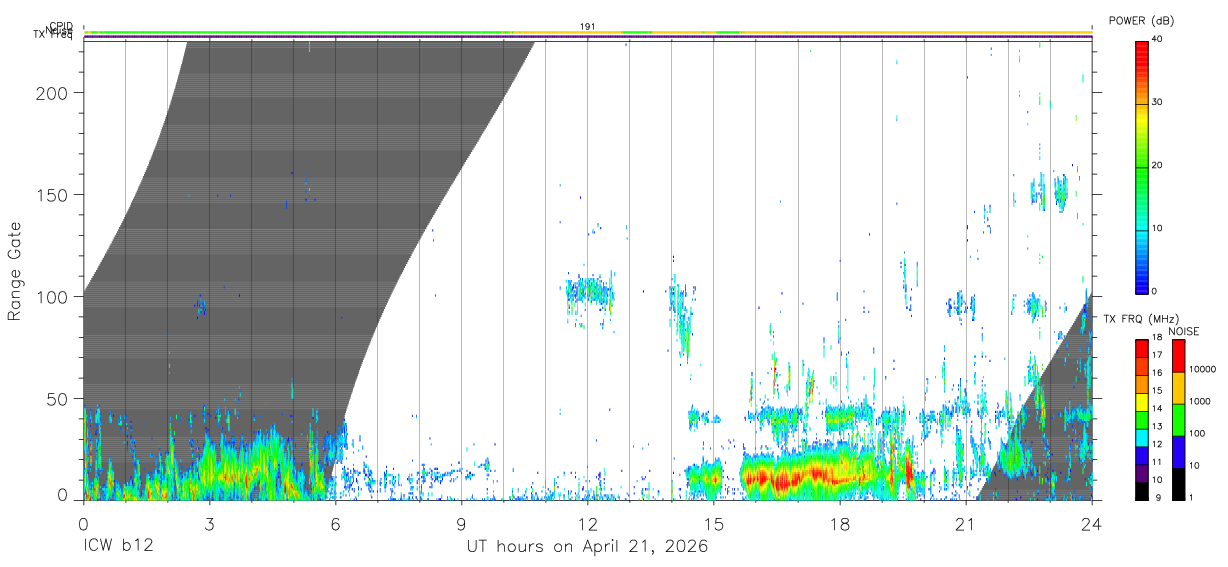1228x567 pixels.
Task: Pick the black block in NOISE colorbar
Action: (x=1179, y=483)
